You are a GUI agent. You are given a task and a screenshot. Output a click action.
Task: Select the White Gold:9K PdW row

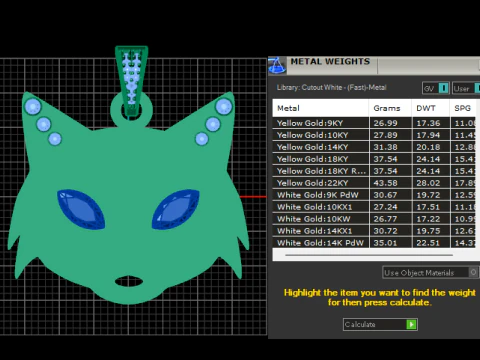[374, 195]
